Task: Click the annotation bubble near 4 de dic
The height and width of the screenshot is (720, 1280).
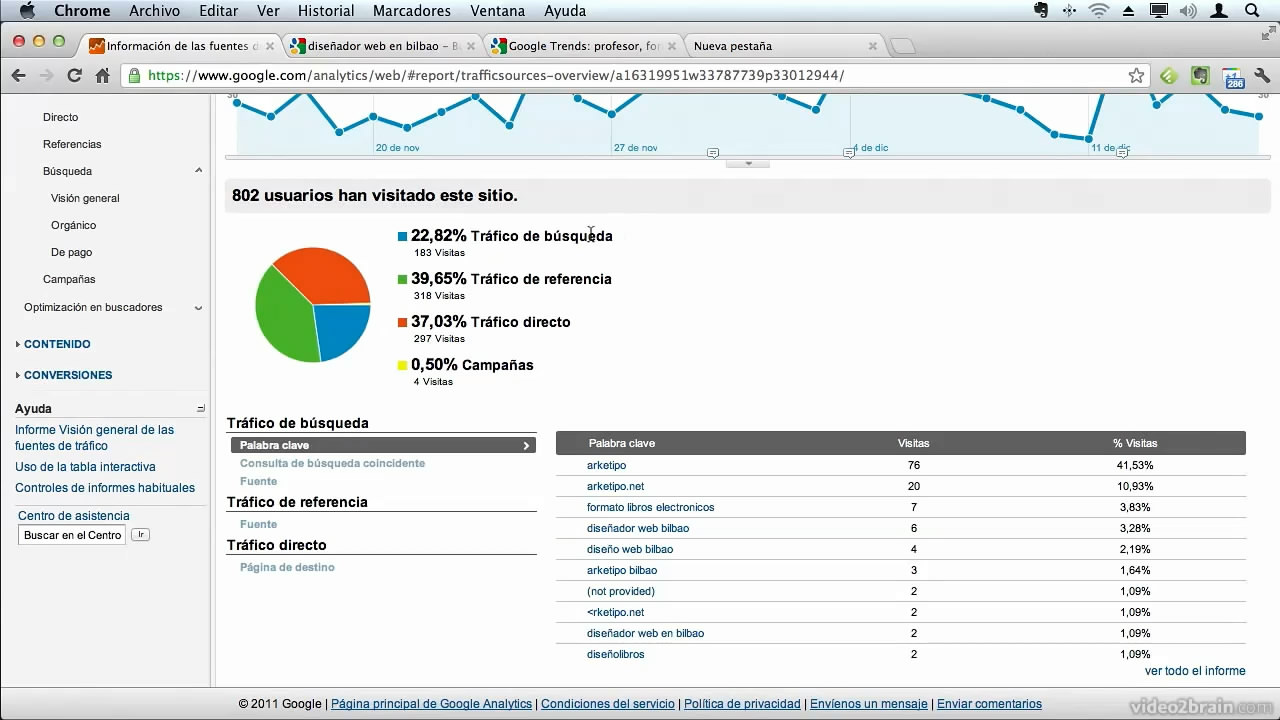Action: [x=849, y=153]
